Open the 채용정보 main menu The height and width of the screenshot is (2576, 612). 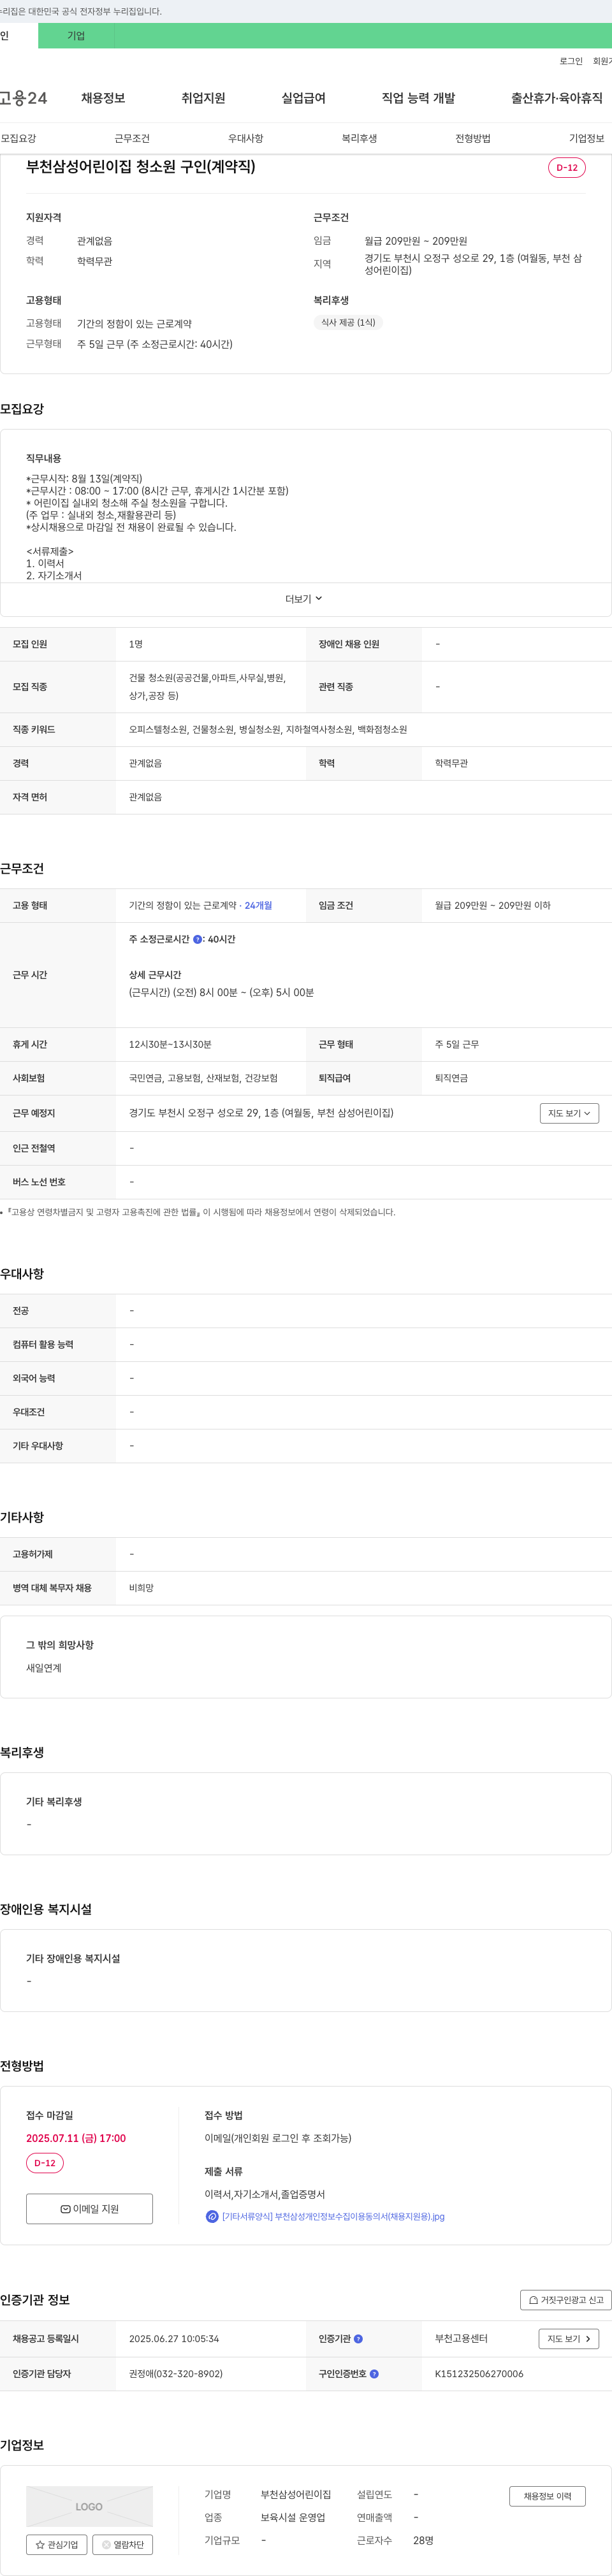103,98
